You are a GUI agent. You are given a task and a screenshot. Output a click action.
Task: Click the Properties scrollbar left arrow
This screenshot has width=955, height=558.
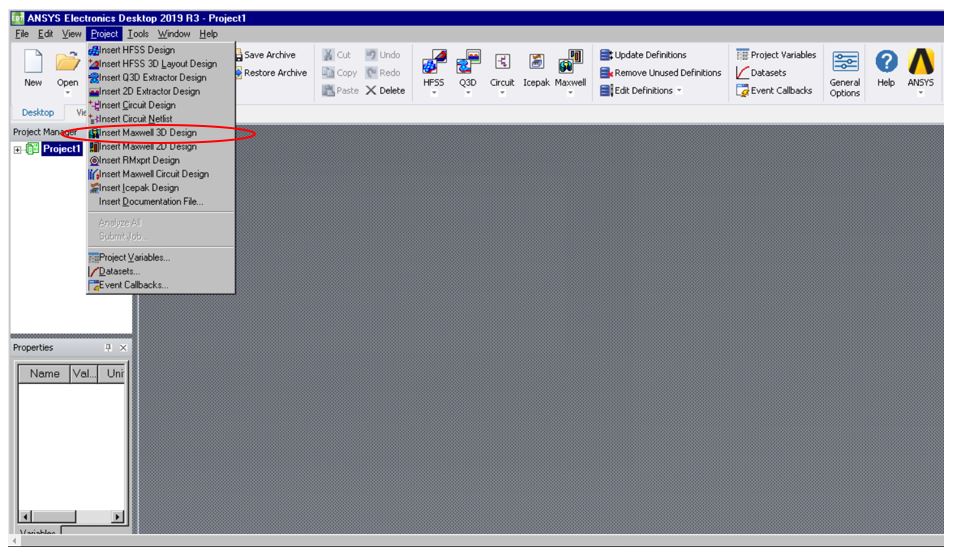(26, 517)
